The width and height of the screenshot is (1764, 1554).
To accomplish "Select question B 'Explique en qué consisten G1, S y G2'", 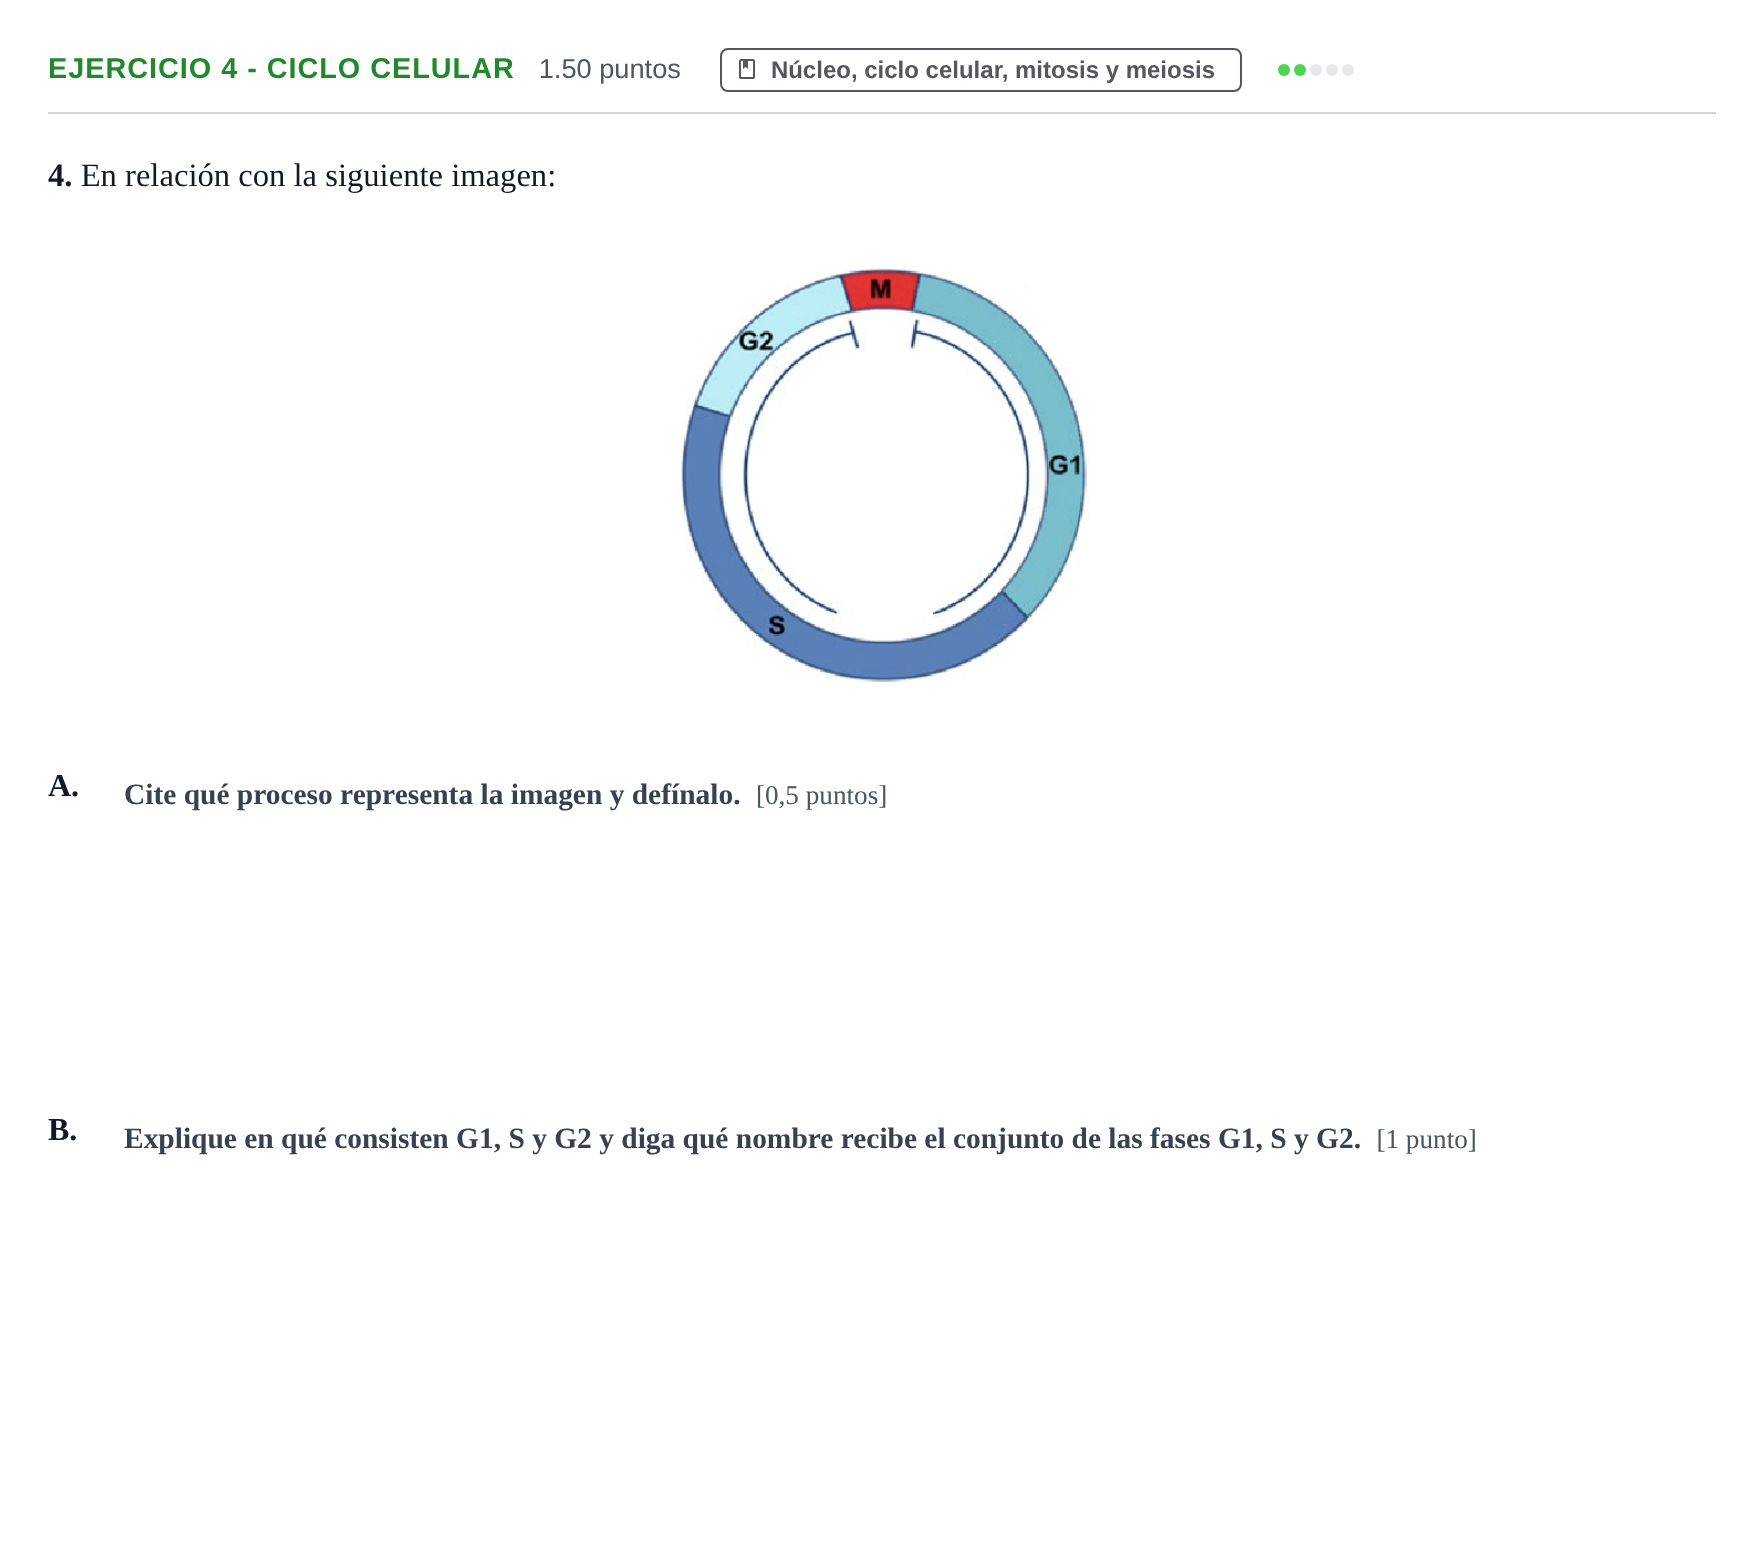I will point(742,1139).
